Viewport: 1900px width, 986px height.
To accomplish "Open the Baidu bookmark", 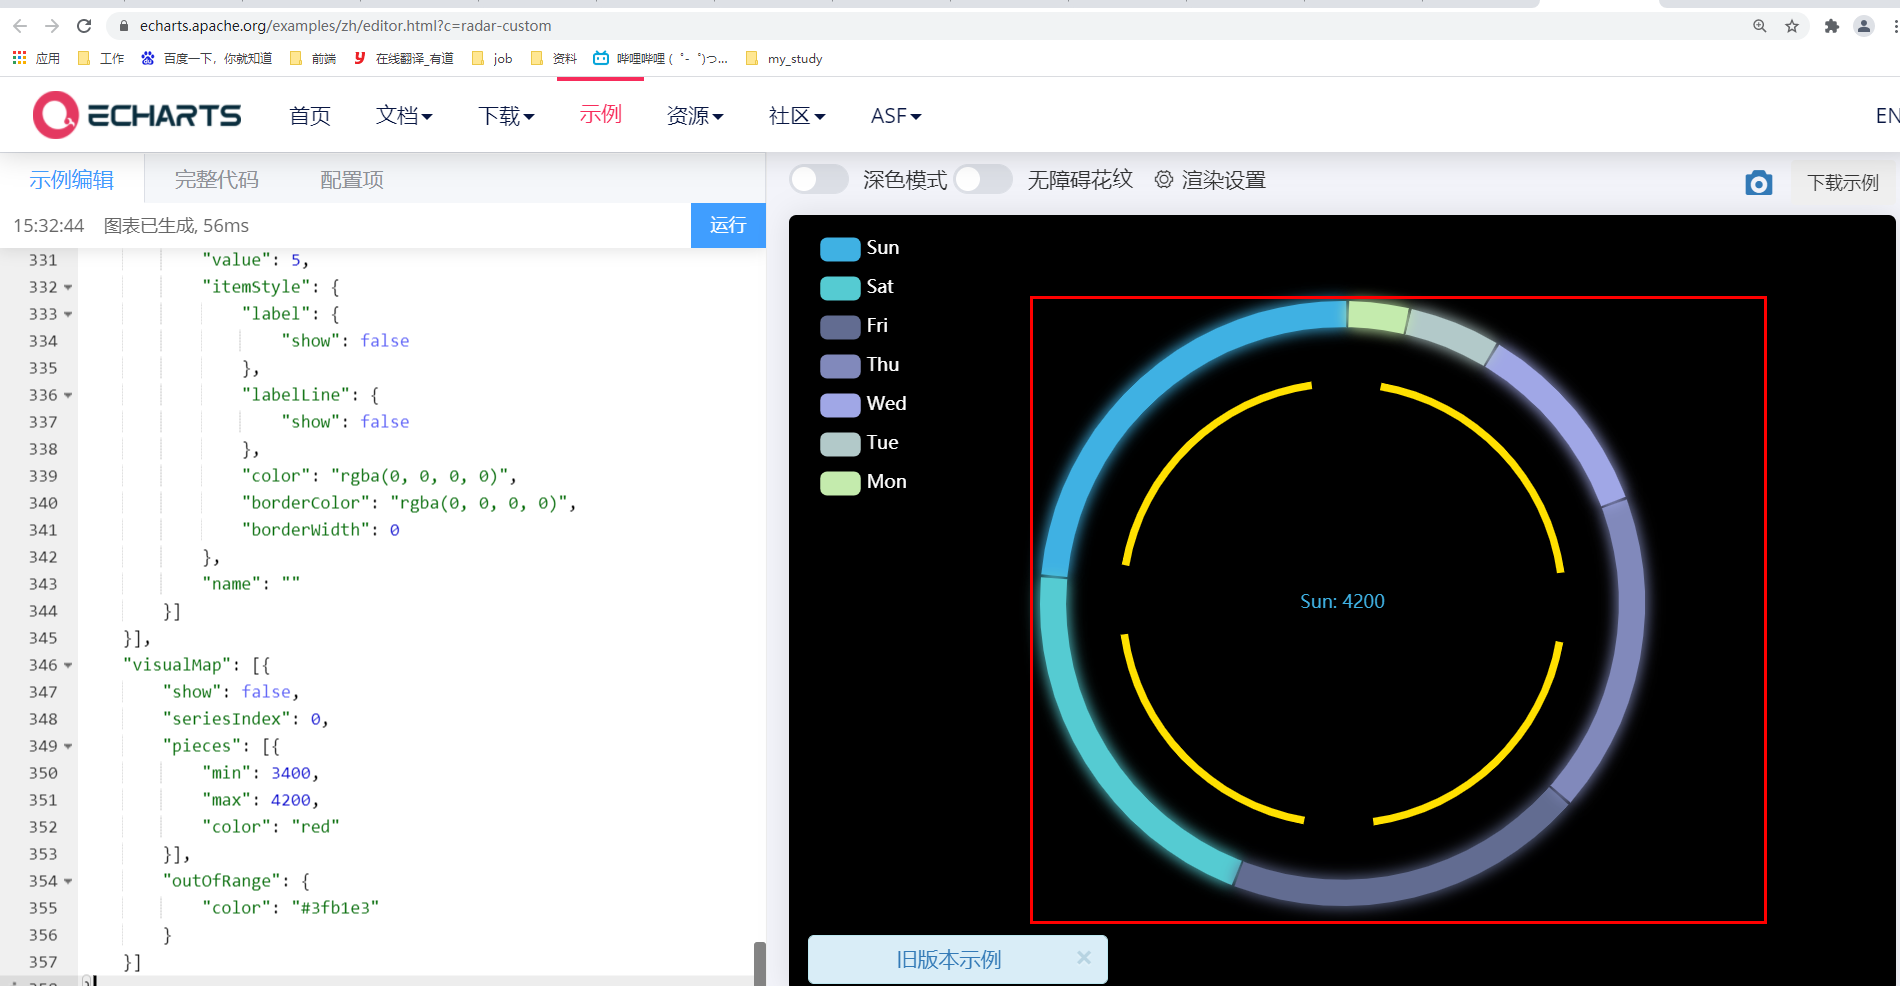I will [207, 58].
